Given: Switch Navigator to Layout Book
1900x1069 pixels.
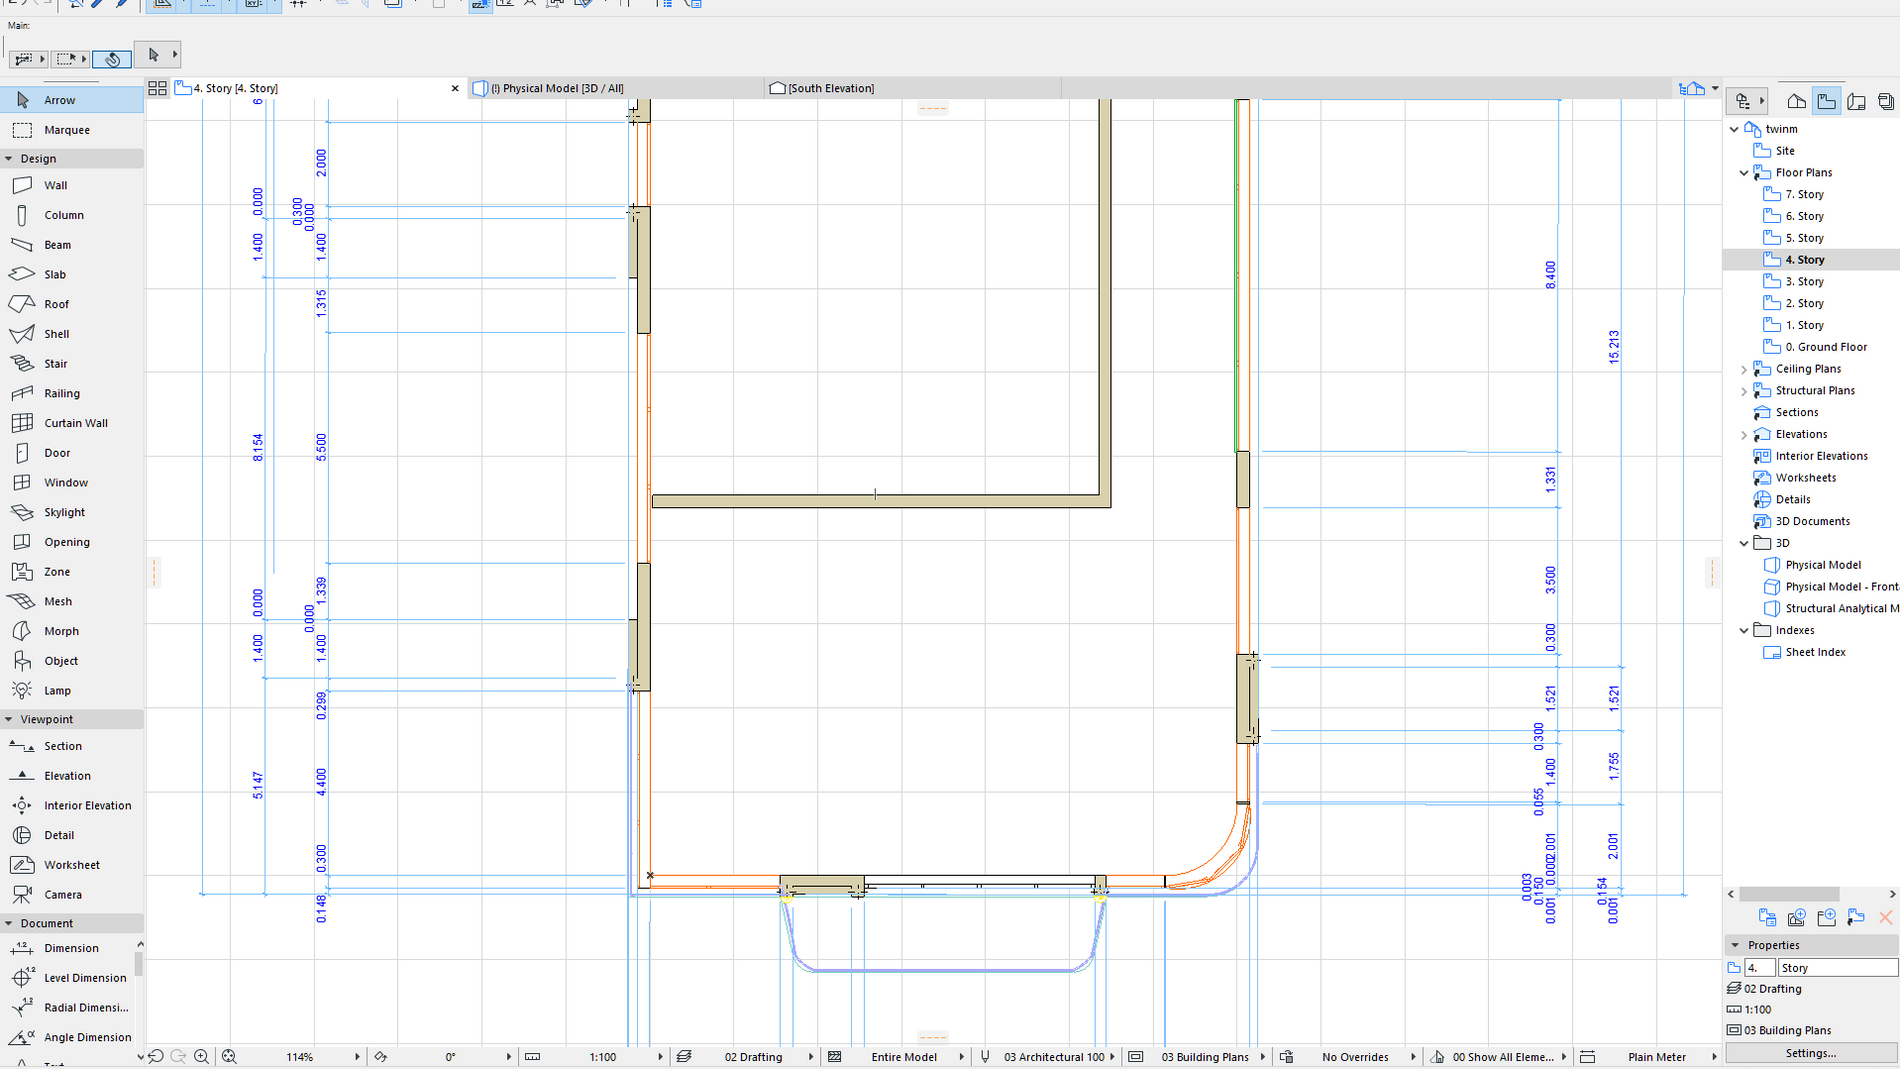Looking at the screenshot, I should [1857, 101].
